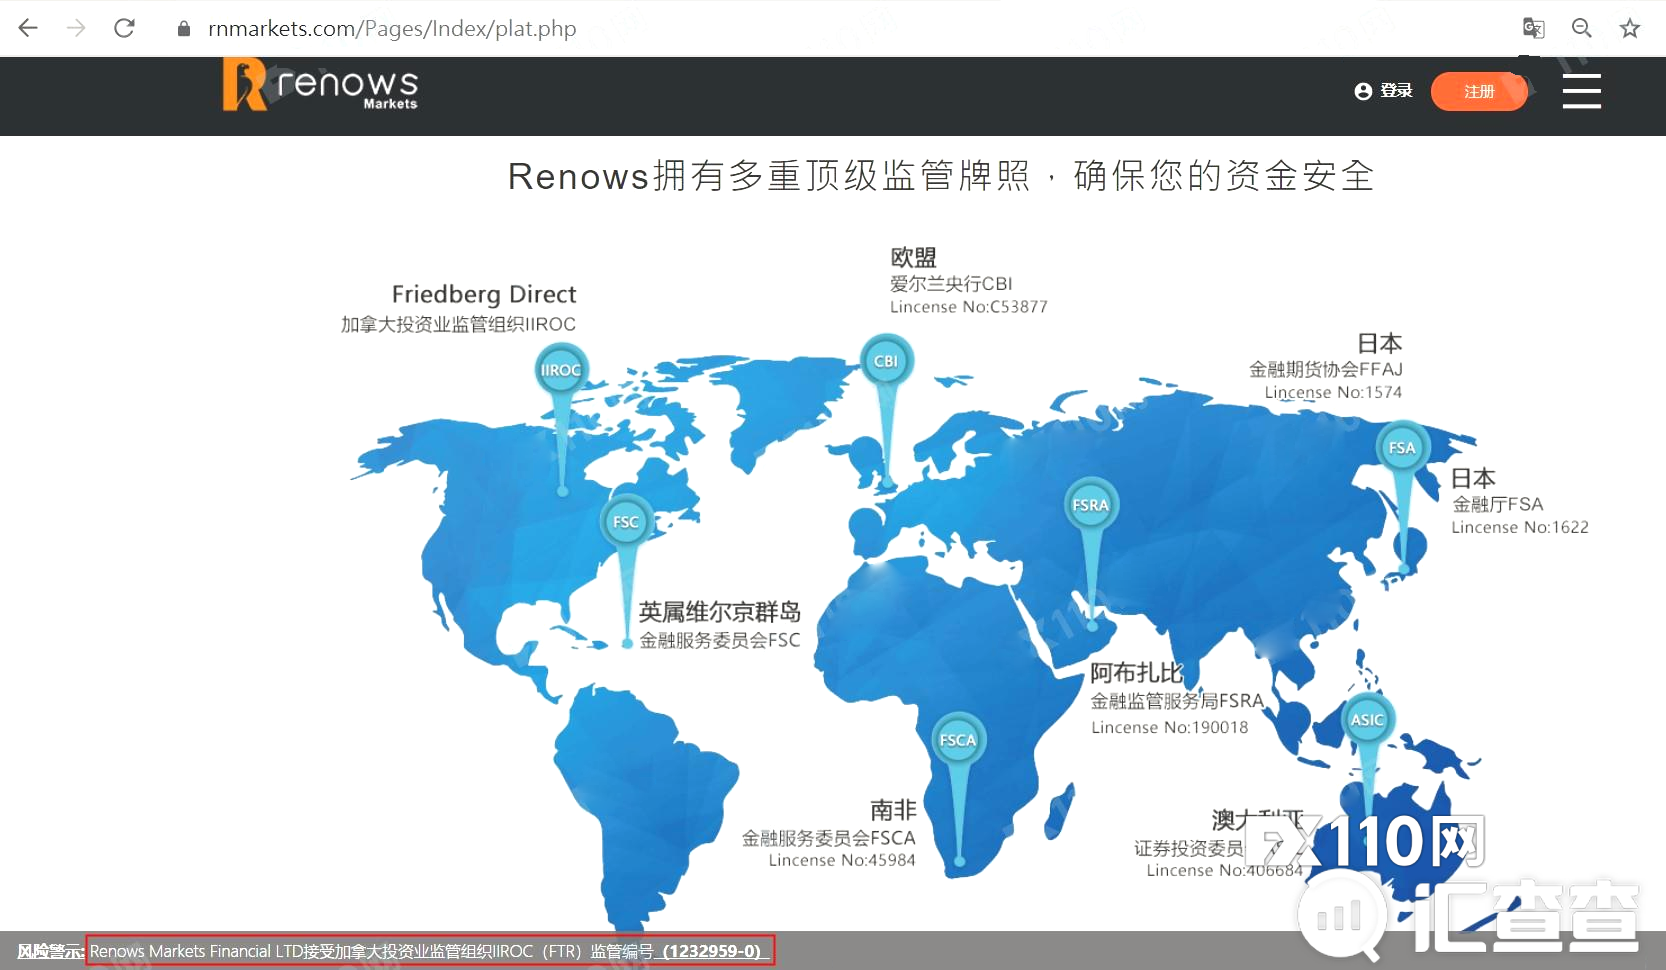Click the FSA Japan map pin

(x=1401, y=447)
